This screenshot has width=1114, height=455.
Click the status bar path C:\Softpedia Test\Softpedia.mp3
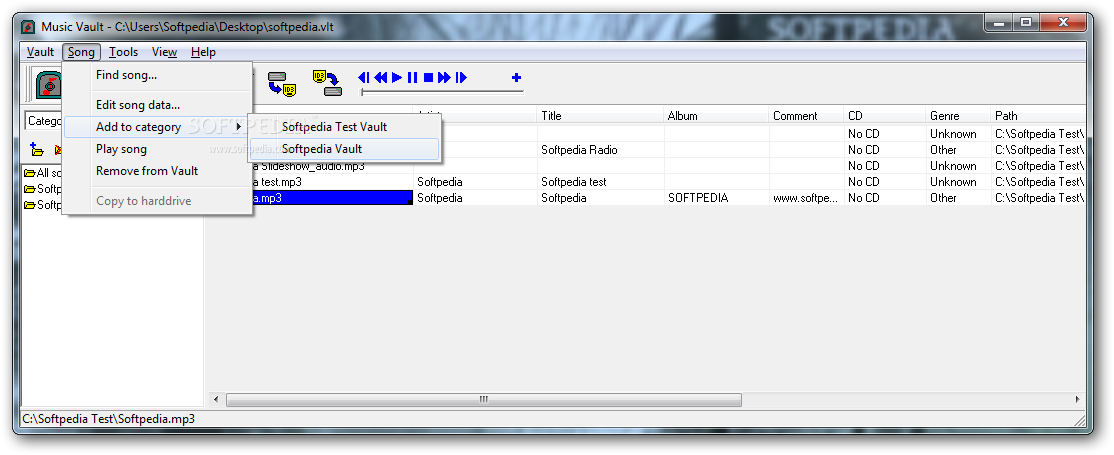tap(109, 419)
